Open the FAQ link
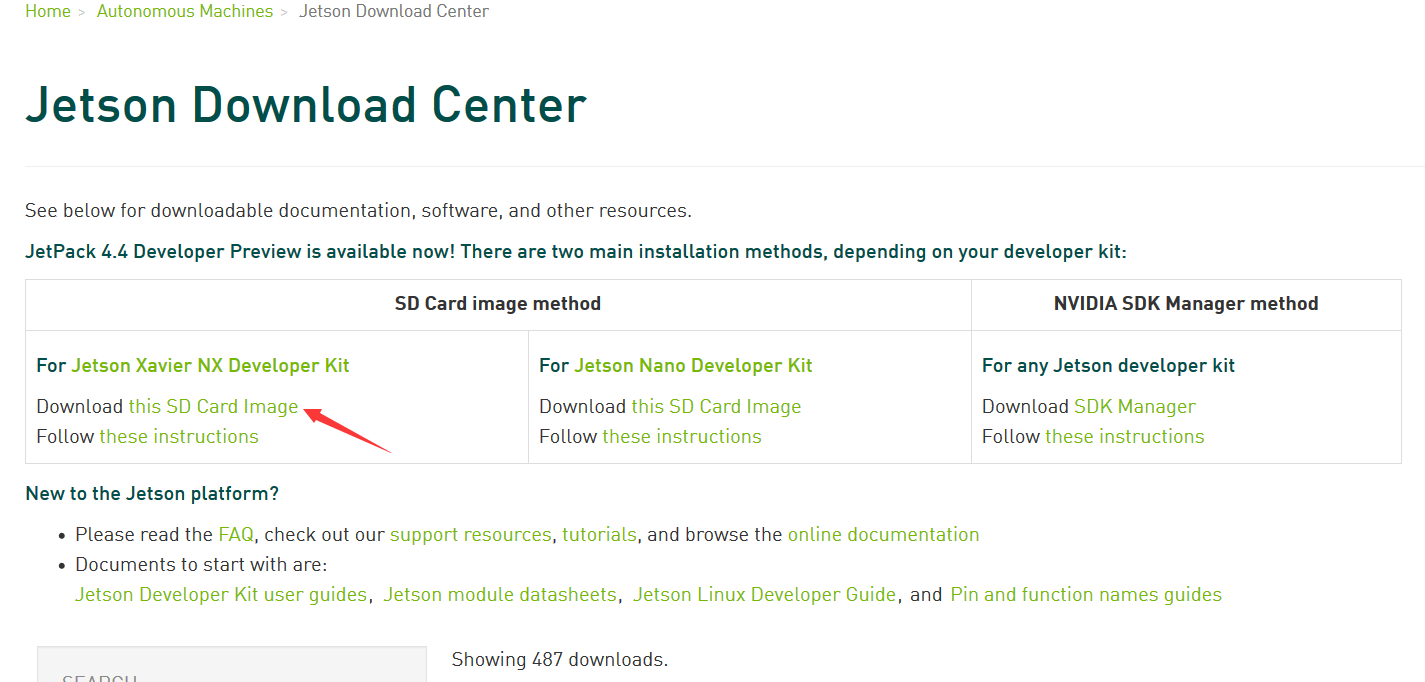 [x=236, y=534]
